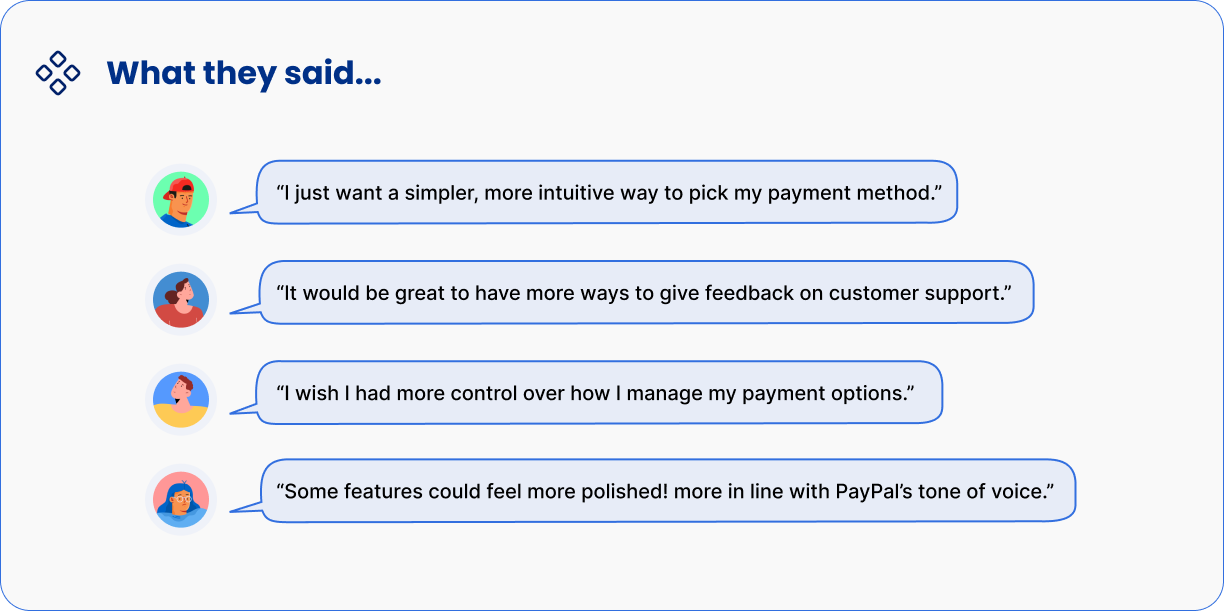Click the word "PayPal's" in the last quote

(875, 491)
